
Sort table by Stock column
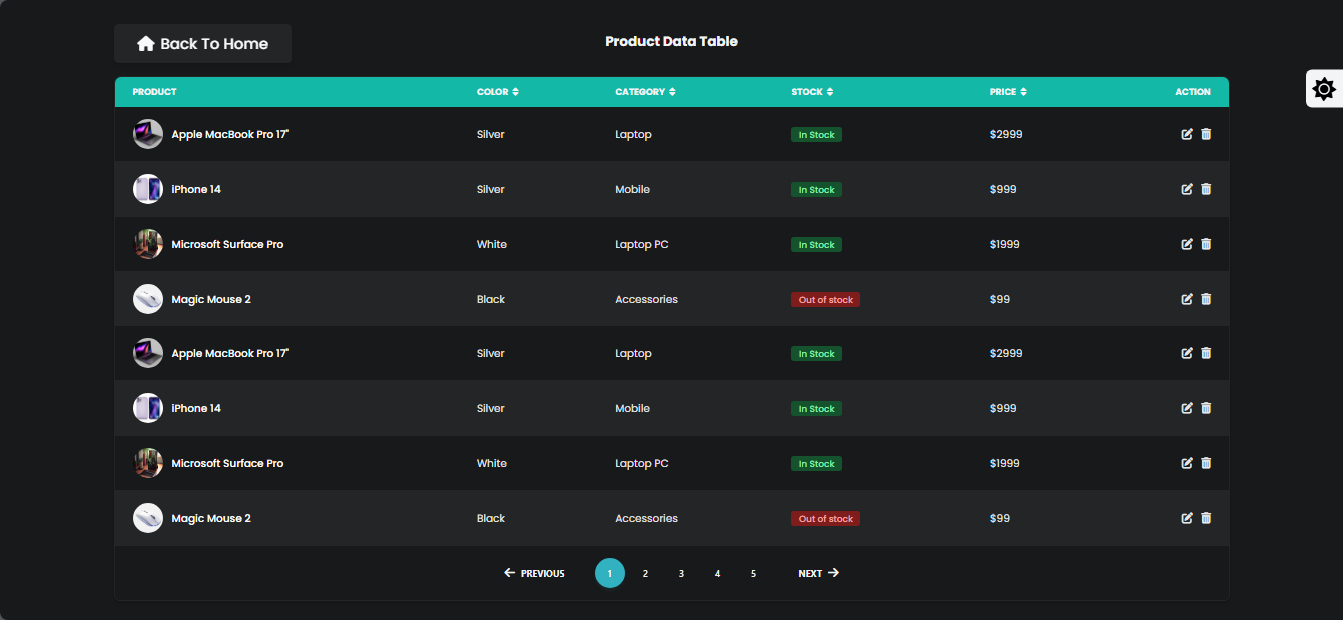(x=830, y=92)
